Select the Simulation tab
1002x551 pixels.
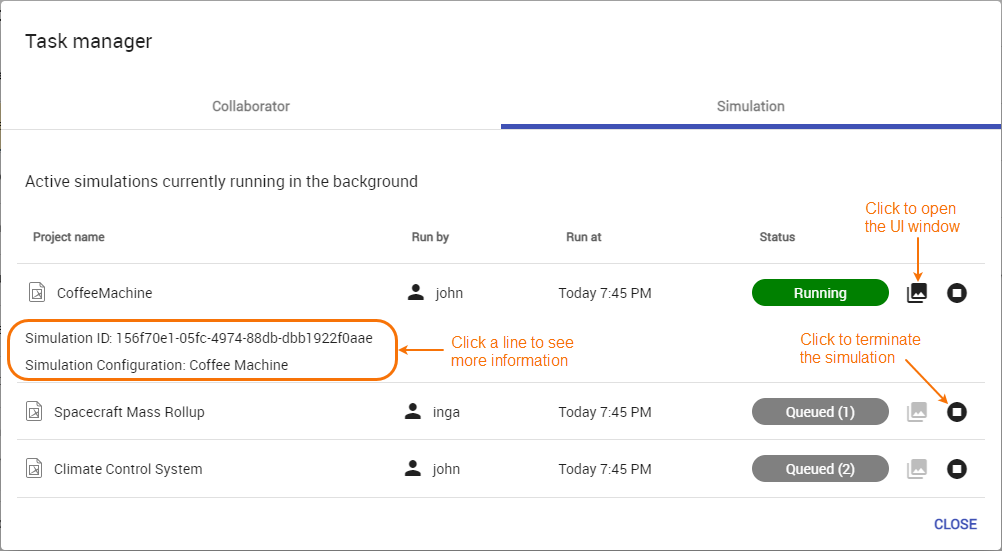750,106
